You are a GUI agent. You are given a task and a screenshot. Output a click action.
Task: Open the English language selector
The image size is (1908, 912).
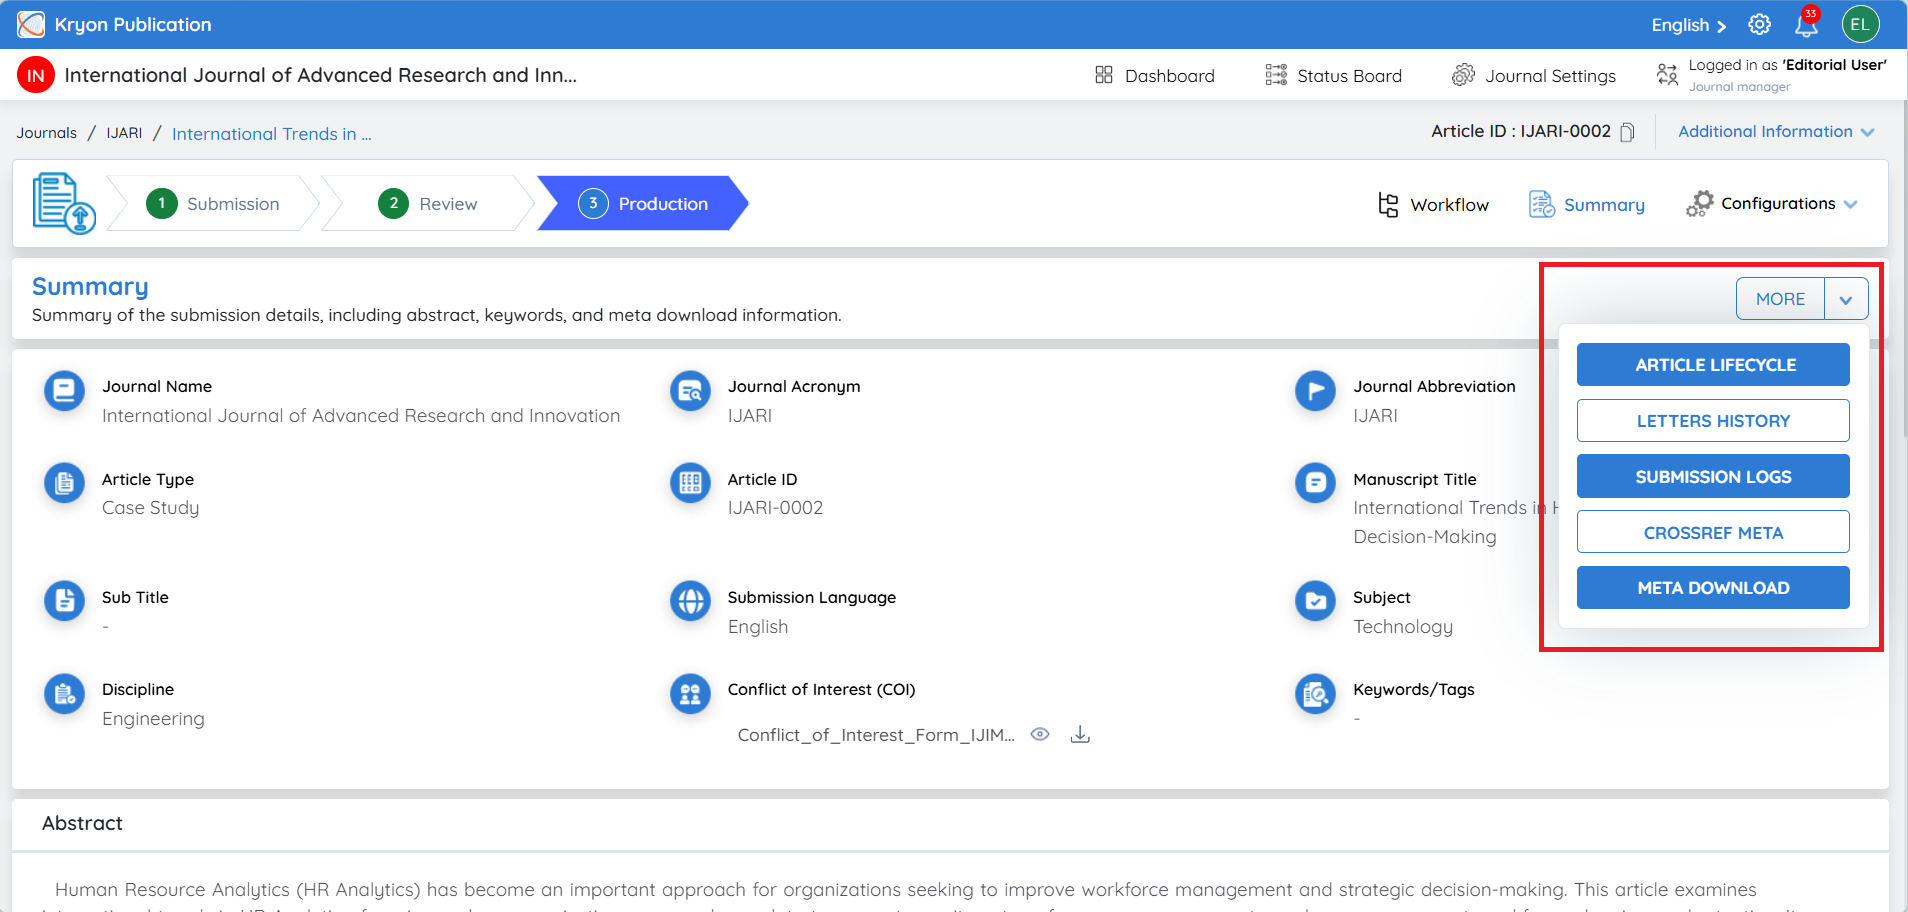[x=1689, y=25]
